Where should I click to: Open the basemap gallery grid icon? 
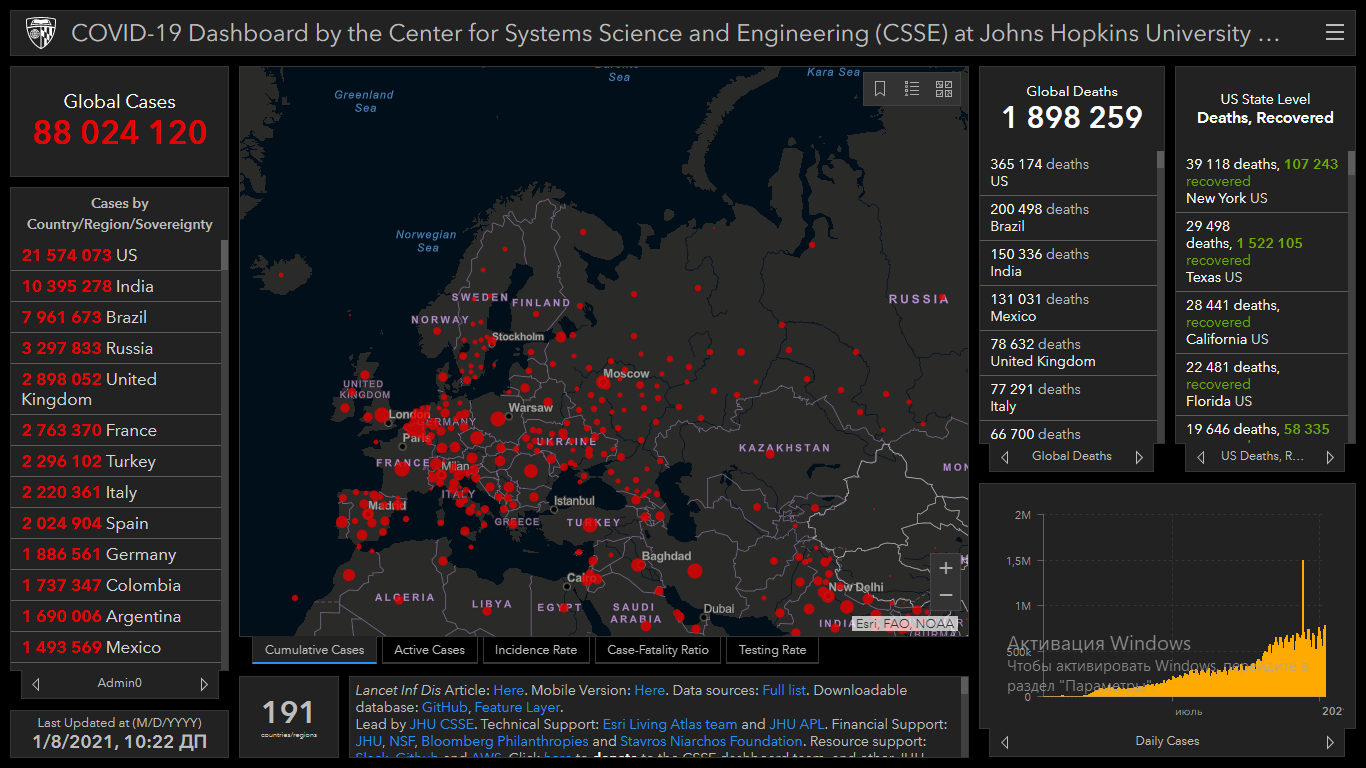944,89
